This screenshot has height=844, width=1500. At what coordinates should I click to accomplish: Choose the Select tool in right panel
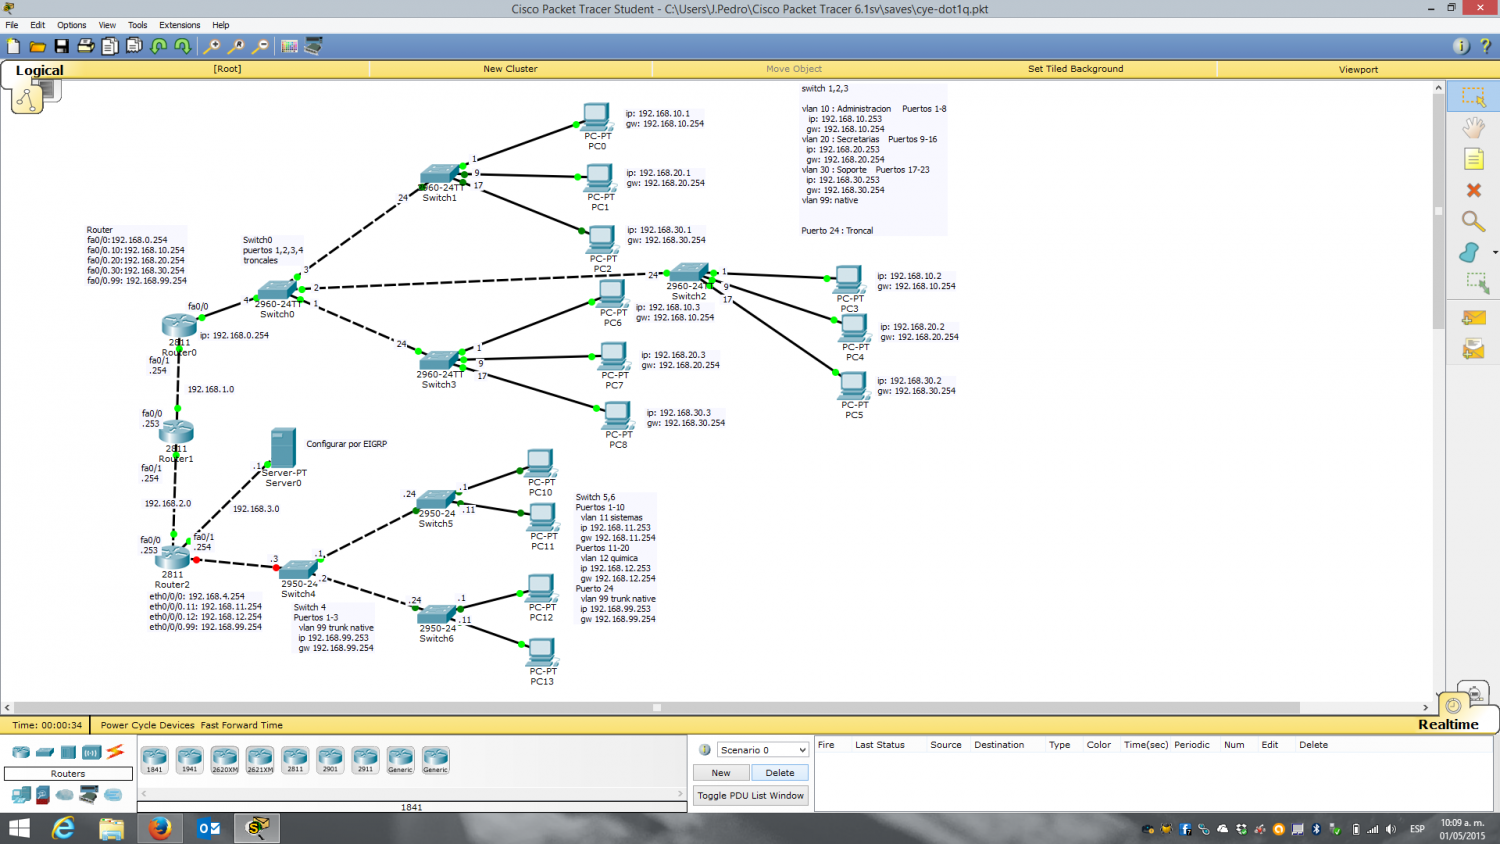(1473, 97)
